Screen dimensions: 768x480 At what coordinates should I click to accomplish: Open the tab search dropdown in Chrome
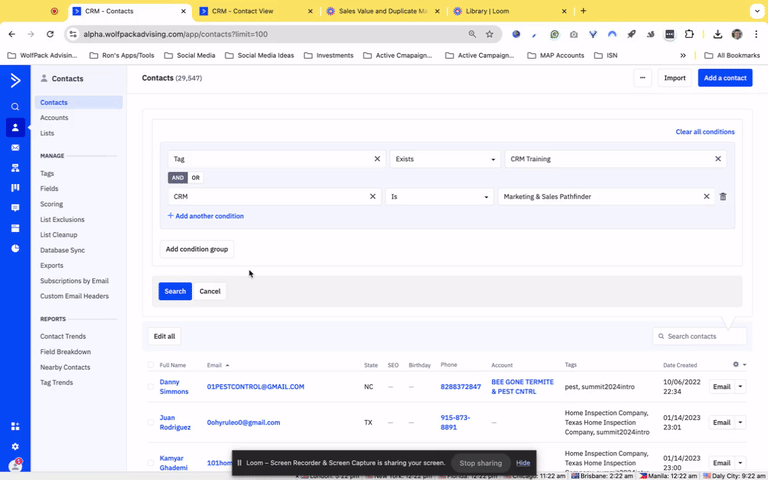[x=757, y=11]
